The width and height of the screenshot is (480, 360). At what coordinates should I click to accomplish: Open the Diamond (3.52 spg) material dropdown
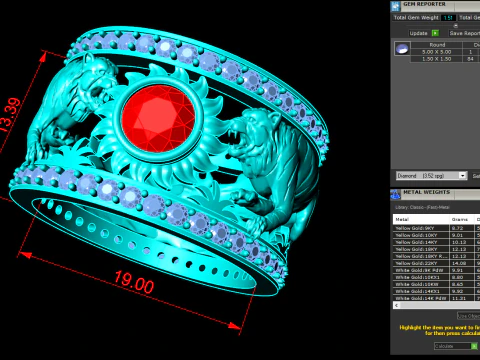(431, 176)
